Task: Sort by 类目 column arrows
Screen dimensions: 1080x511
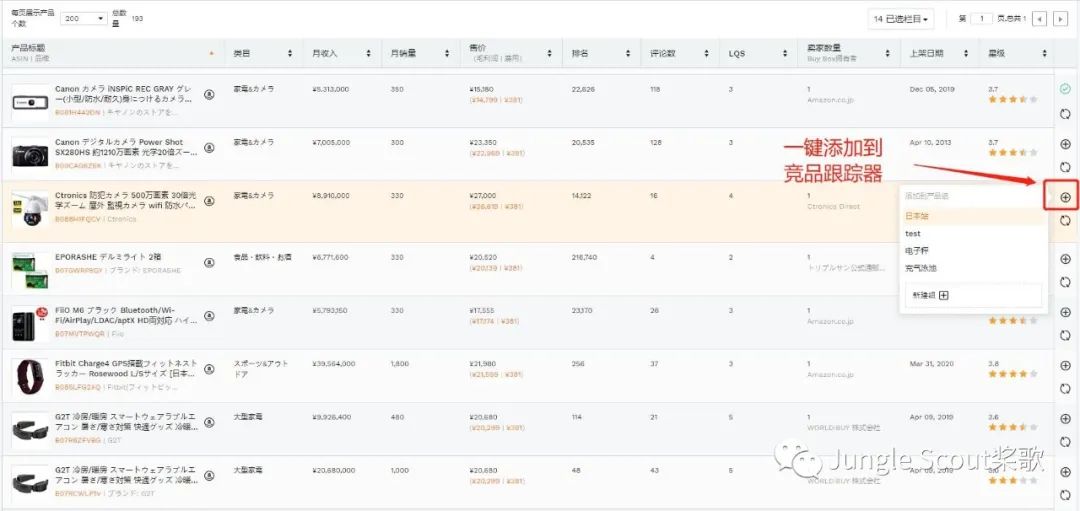Action: [290, 53]
